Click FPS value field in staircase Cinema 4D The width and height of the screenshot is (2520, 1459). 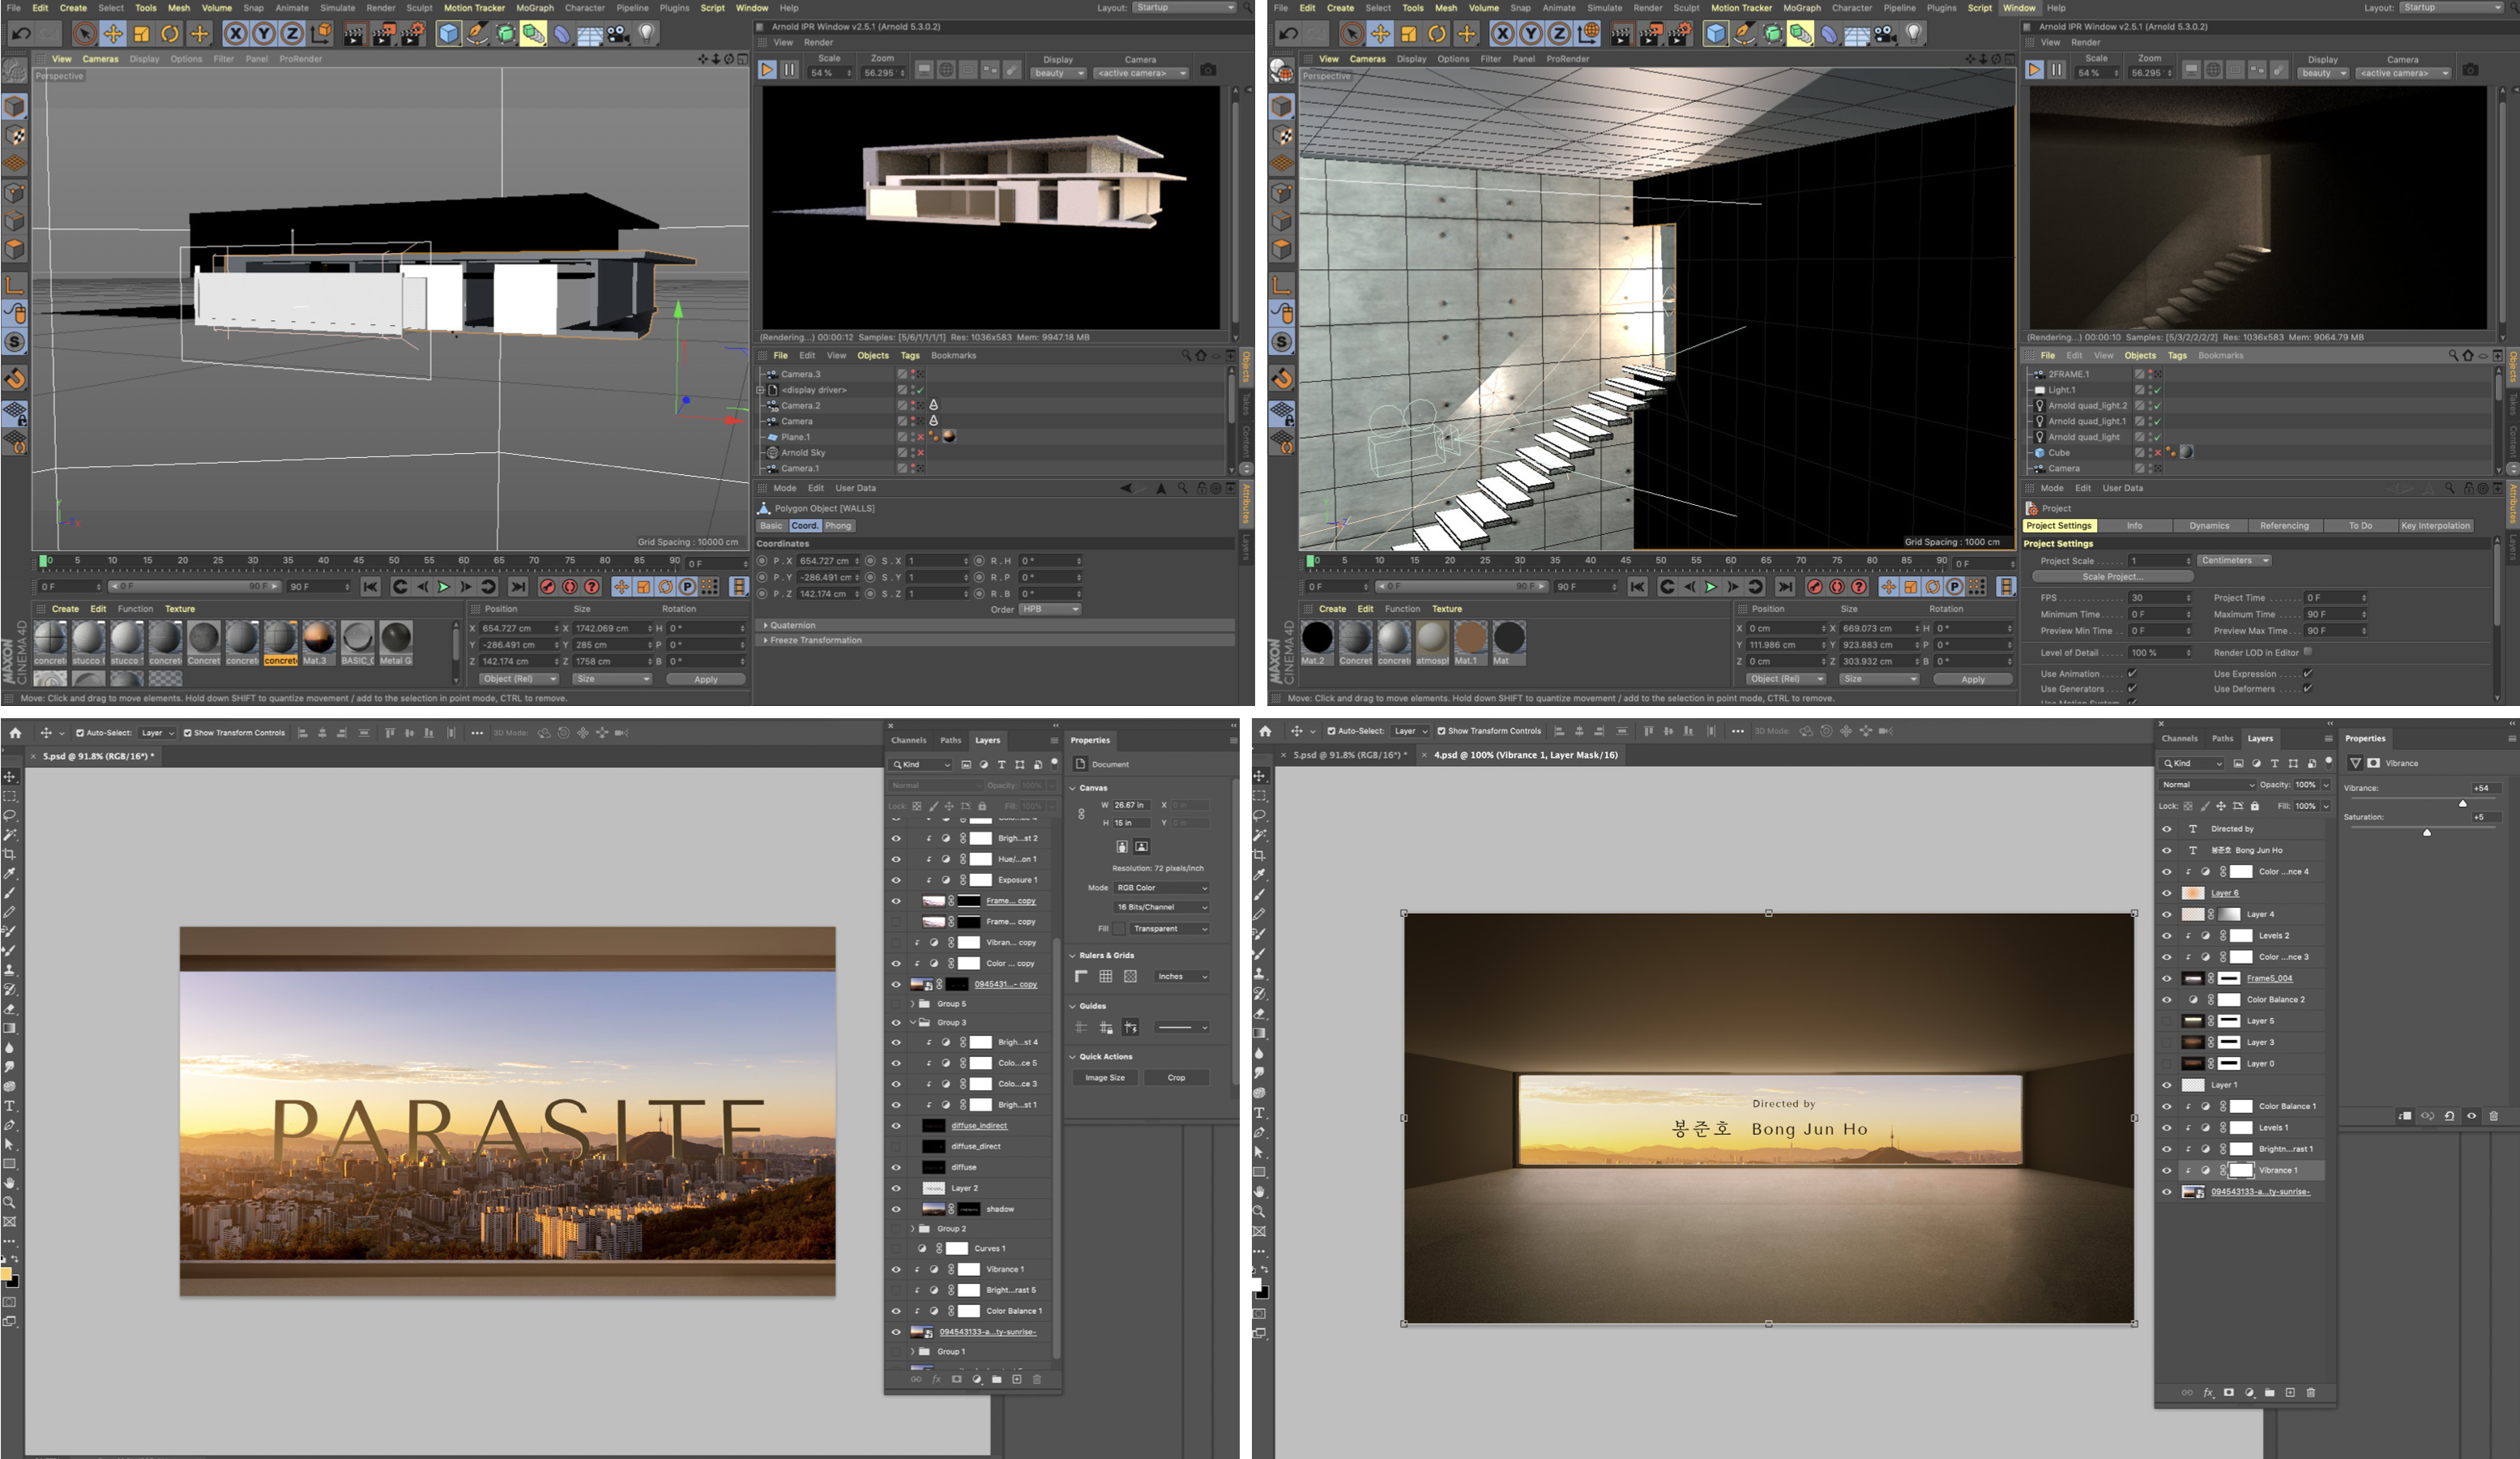[x=2161, y=597]
